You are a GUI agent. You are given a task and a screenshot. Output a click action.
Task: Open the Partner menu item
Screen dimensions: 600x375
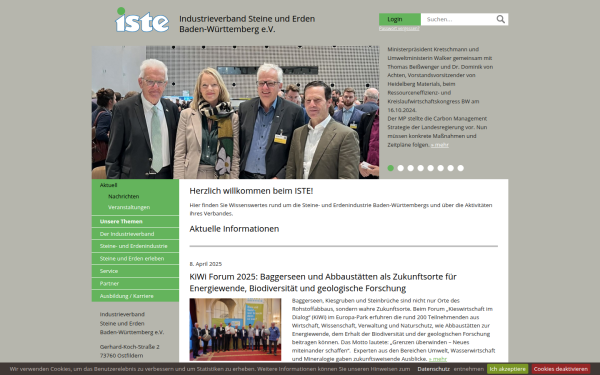click(x=135, y=284)
